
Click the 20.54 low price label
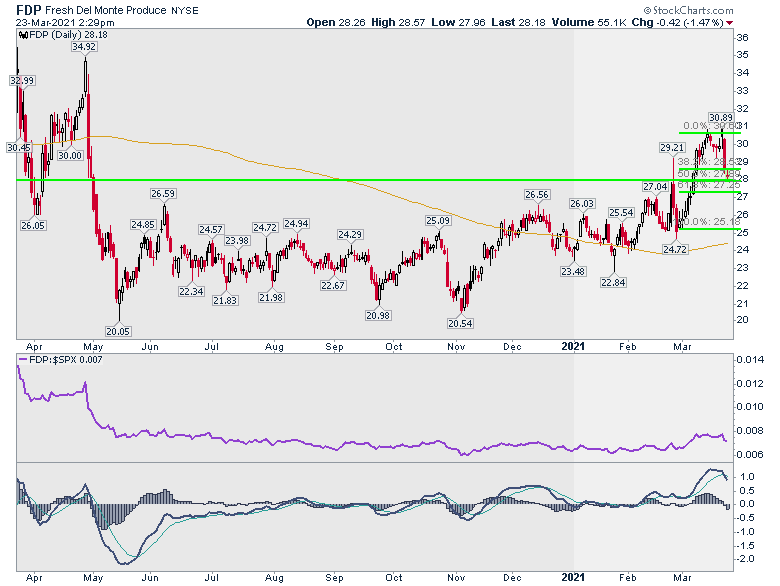(x=460, y=323)
